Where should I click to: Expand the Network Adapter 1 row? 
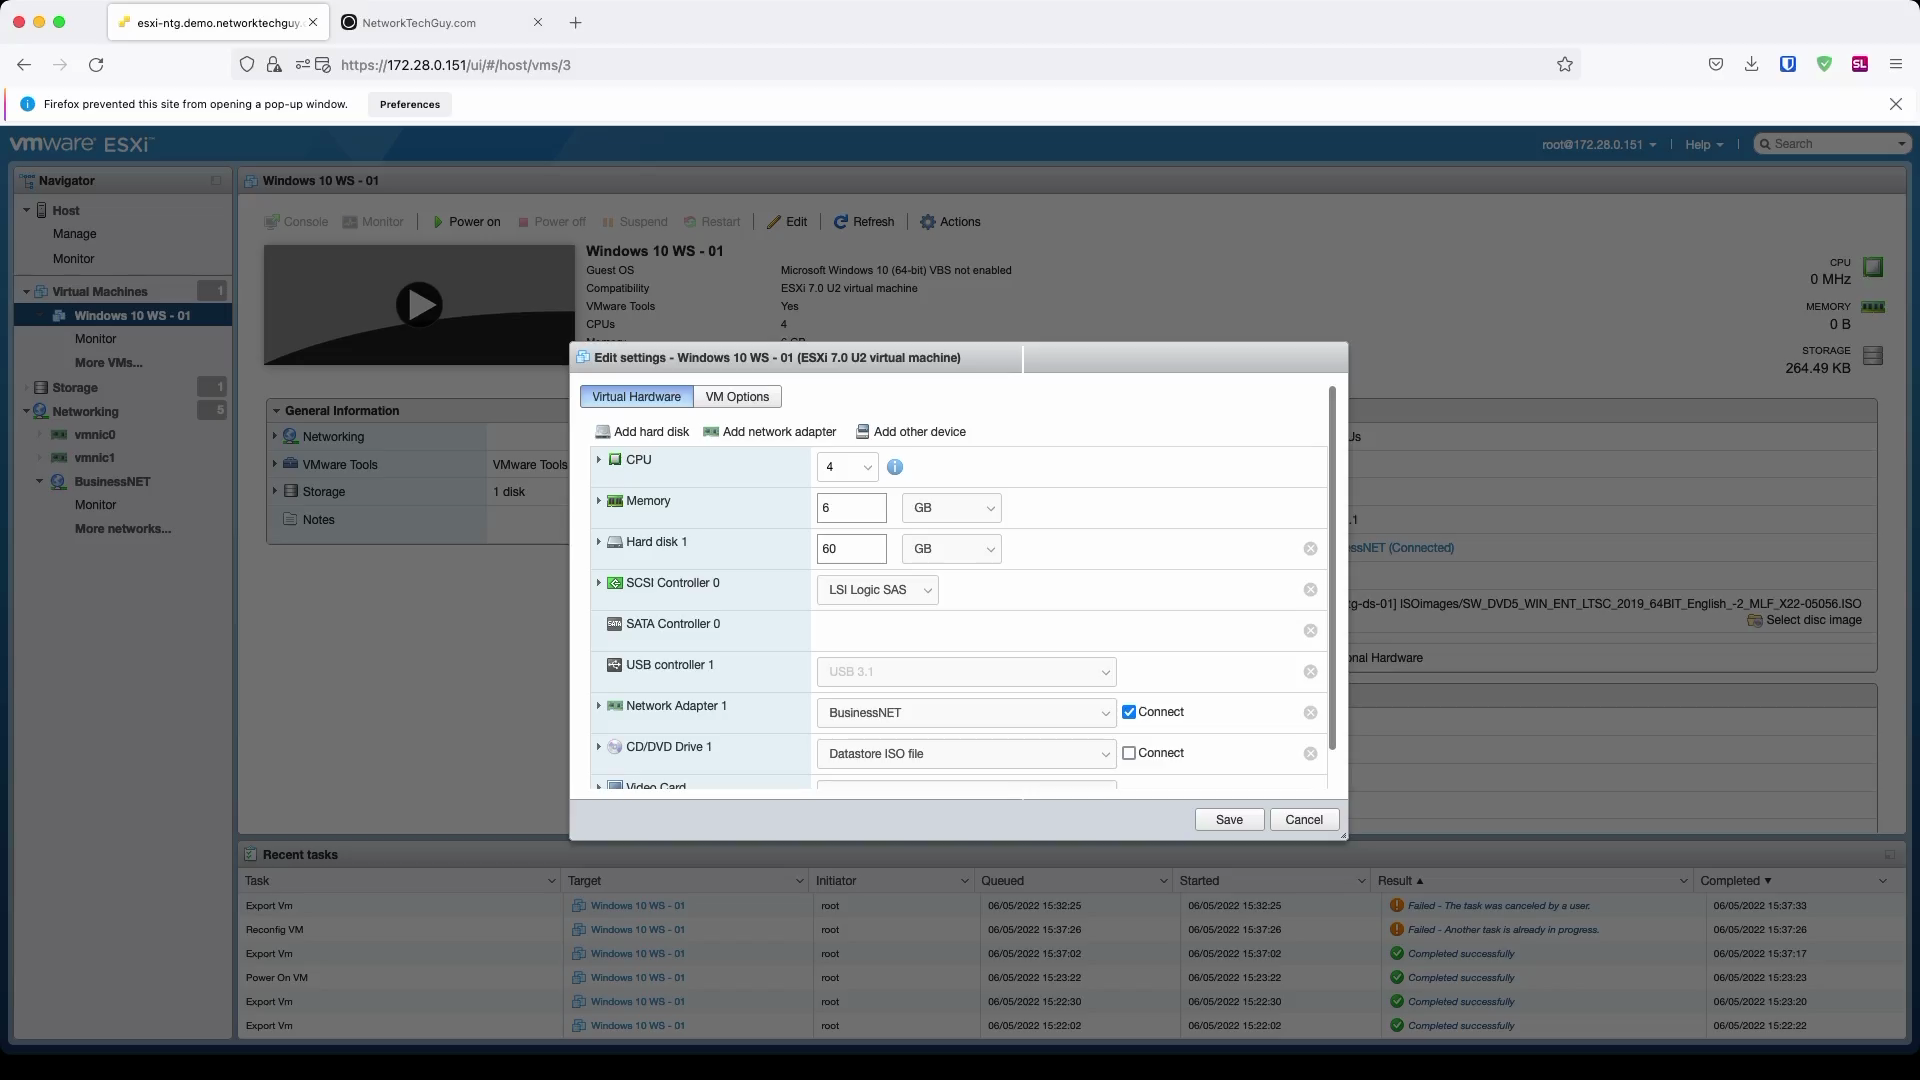(599, 706)
